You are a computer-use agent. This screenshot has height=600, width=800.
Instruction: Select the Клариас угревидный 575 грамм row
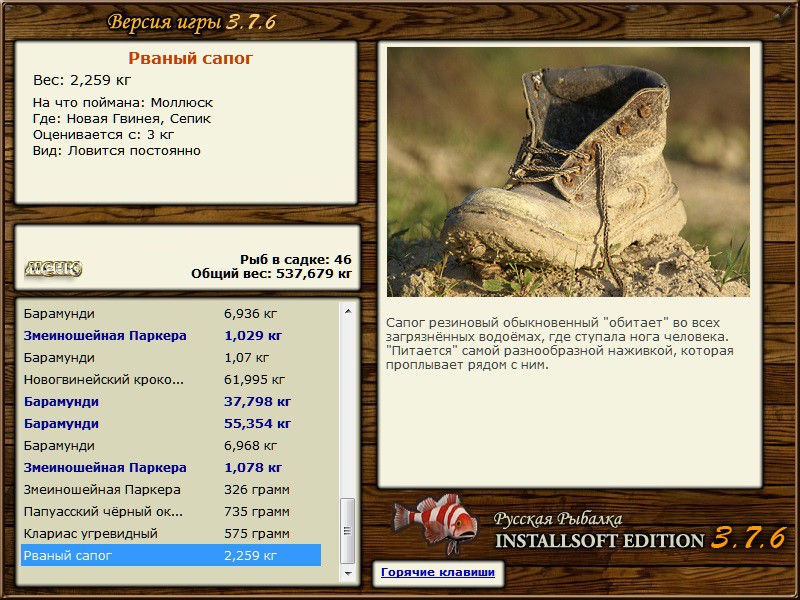point(171,533)
